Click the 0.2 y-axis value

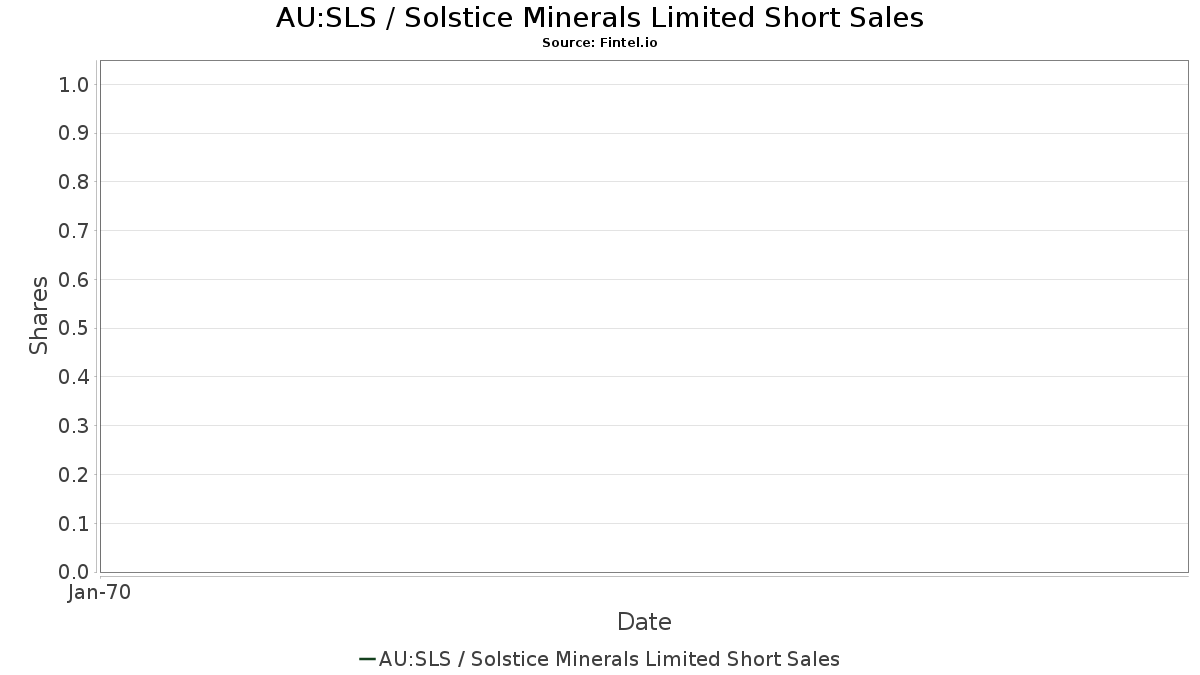click(x=75, y=474)
